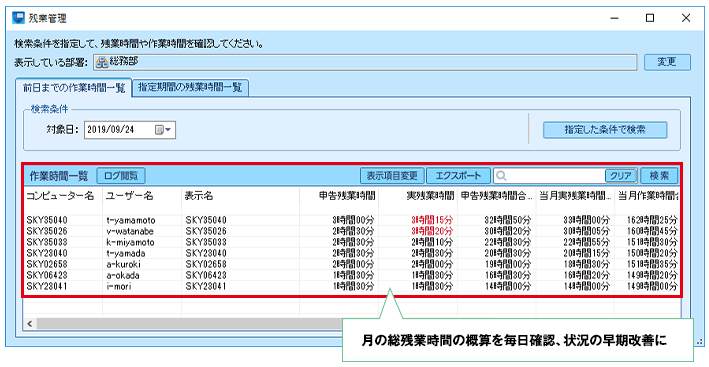Select row with user a-kuroki
The width and height of the screenshot is (709, 367).
point(352,264)
